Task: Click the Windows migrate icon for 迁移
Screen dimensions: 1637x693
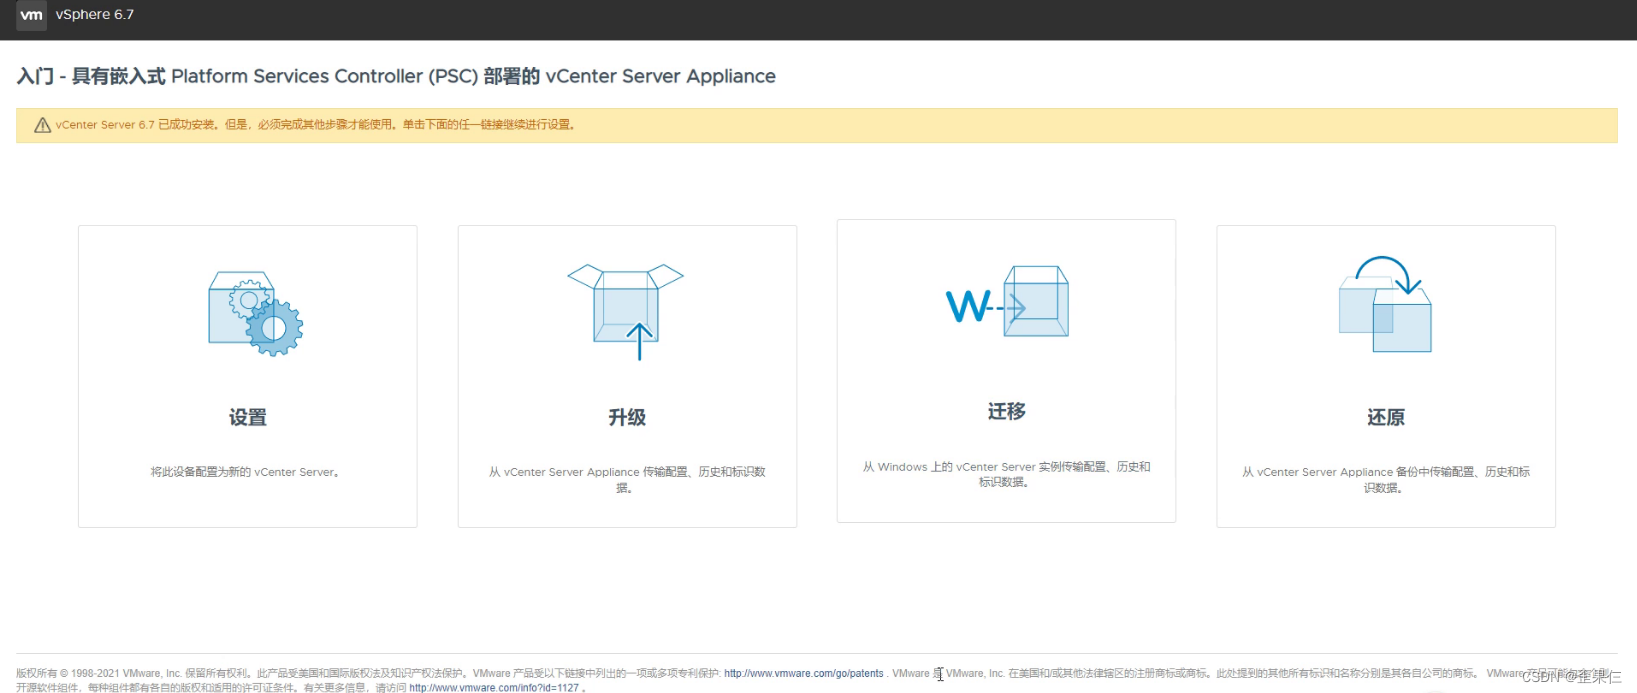Action: pyautogui.click(x=1007, y=301)
